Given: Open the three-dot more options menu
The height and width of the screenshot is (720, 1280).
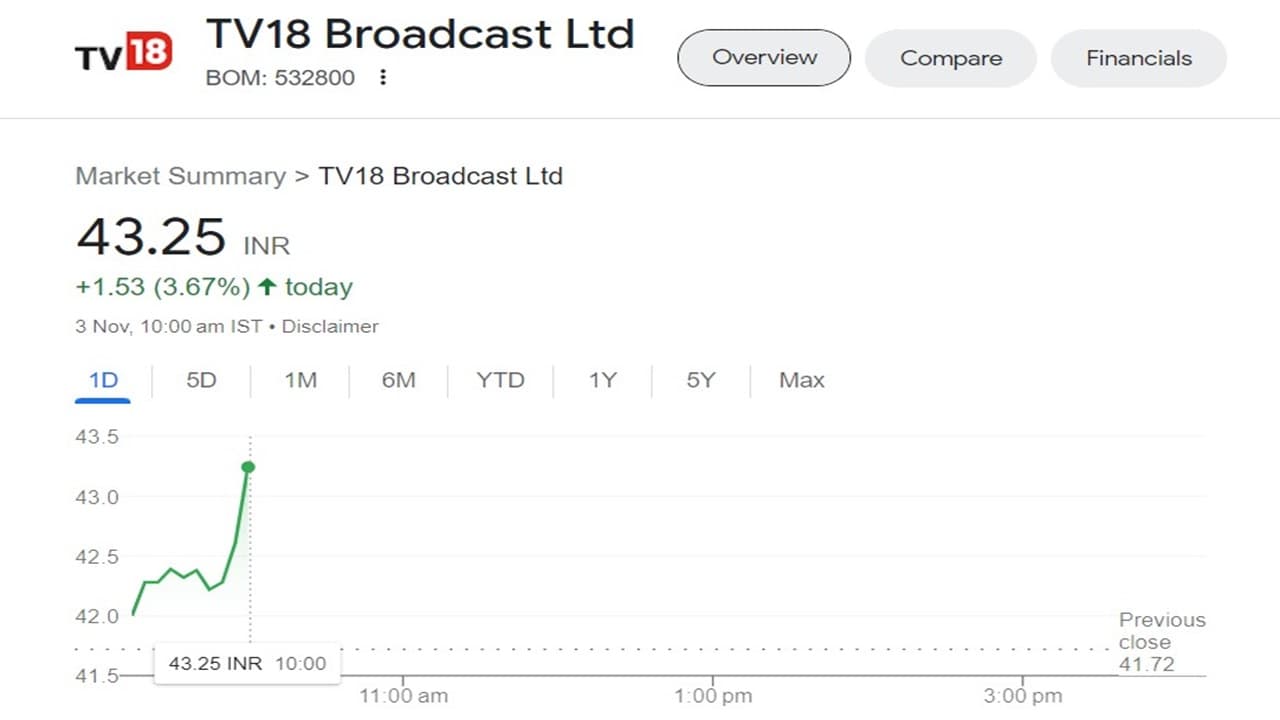Looking at the screenshot, I should [x=382, y=77].
